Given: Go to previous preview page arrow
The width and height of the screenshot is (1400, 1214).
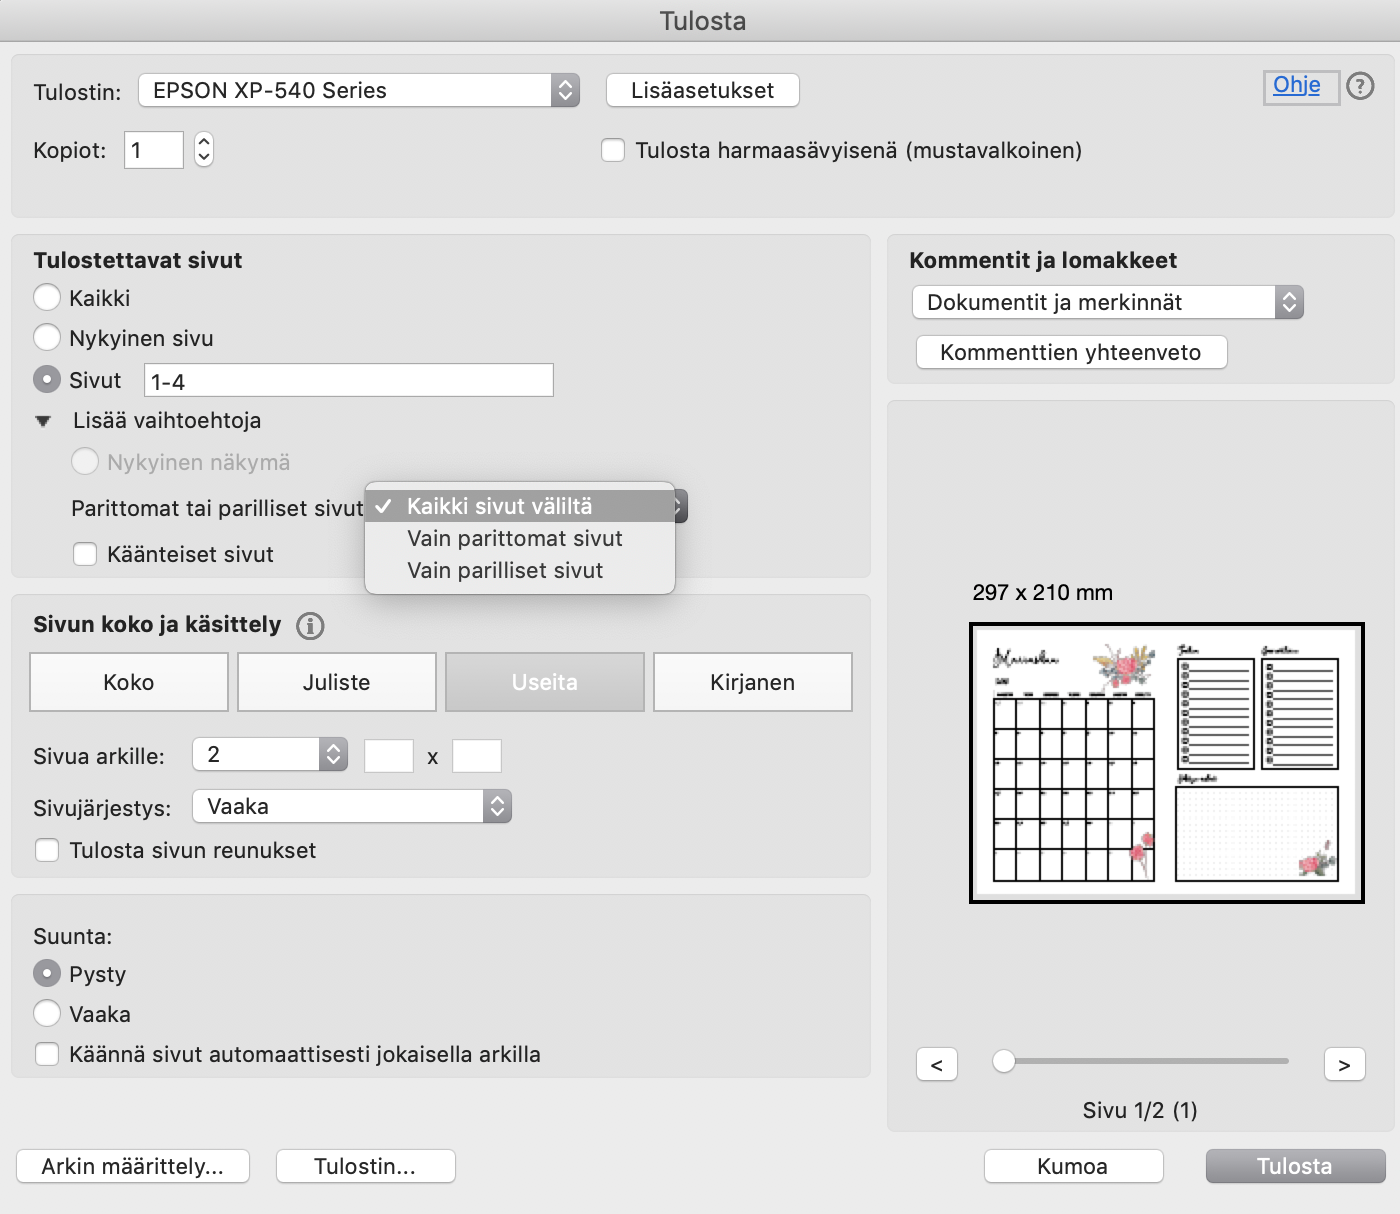Looking at the screenshot, I should point(937,1065).
